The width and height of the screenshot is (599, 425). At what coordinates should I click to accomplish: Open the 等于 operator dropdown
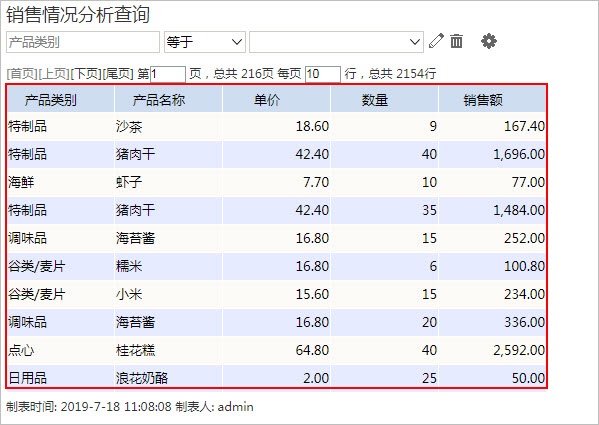coord(205,42)
